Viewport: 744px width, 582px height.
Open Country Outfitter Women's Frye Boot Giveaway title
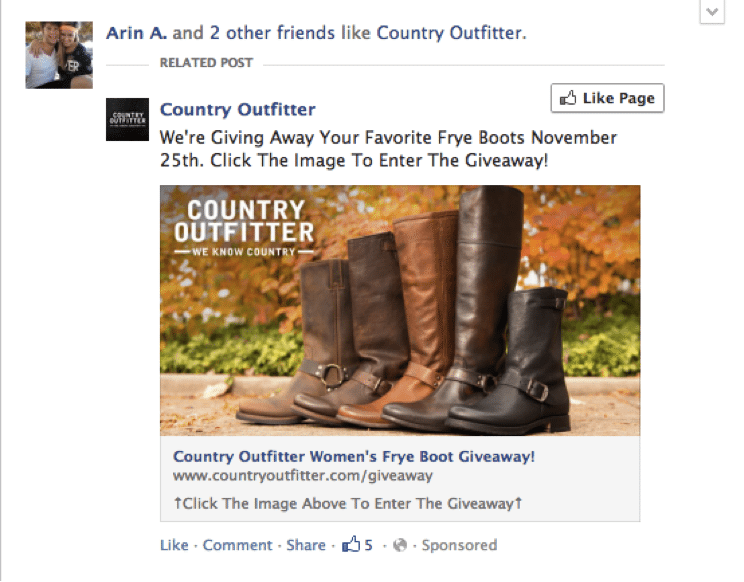[x=353, y=456]
